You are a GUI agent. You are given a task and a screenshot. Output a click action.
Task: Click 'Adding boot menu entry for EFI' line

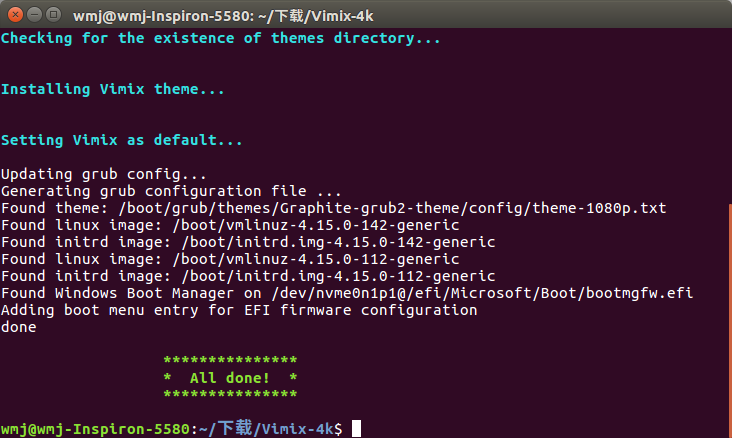(x=239, y=310)
